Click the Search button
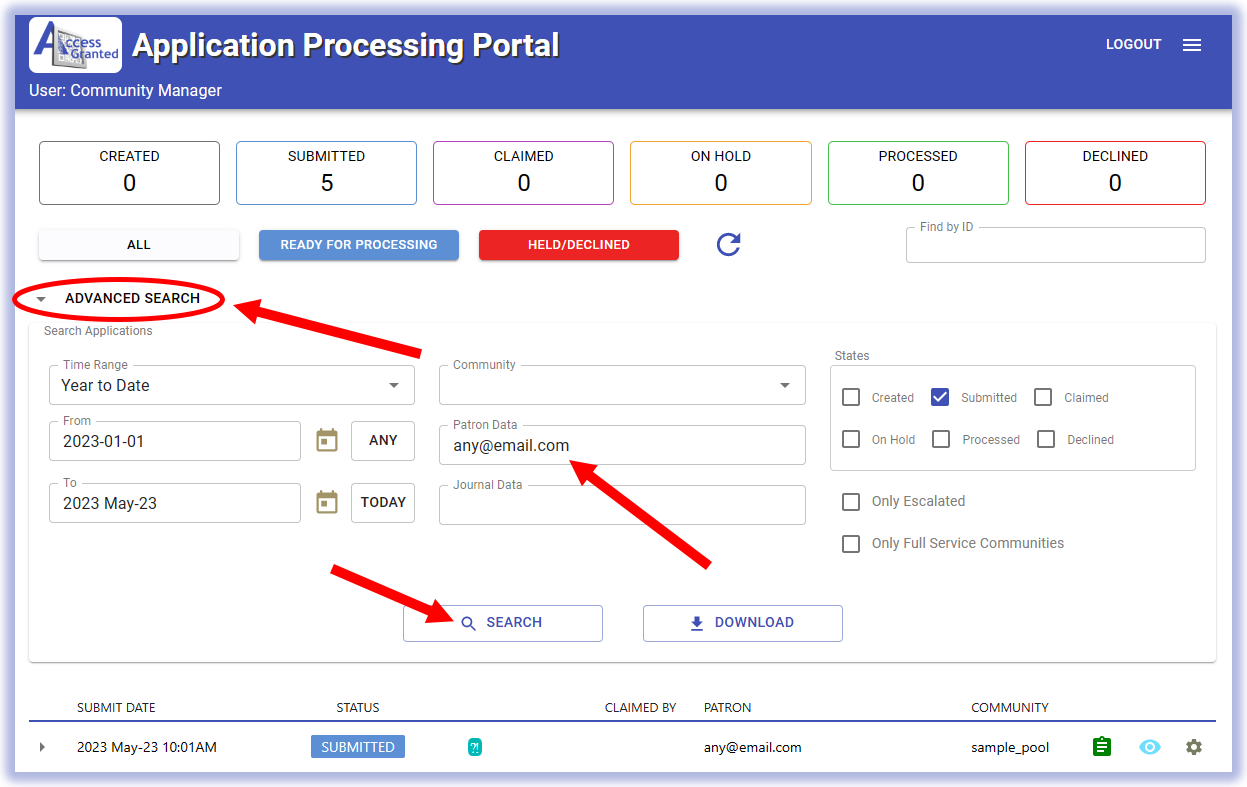Viewport: 1247px width, 787px height. point(503,622)
